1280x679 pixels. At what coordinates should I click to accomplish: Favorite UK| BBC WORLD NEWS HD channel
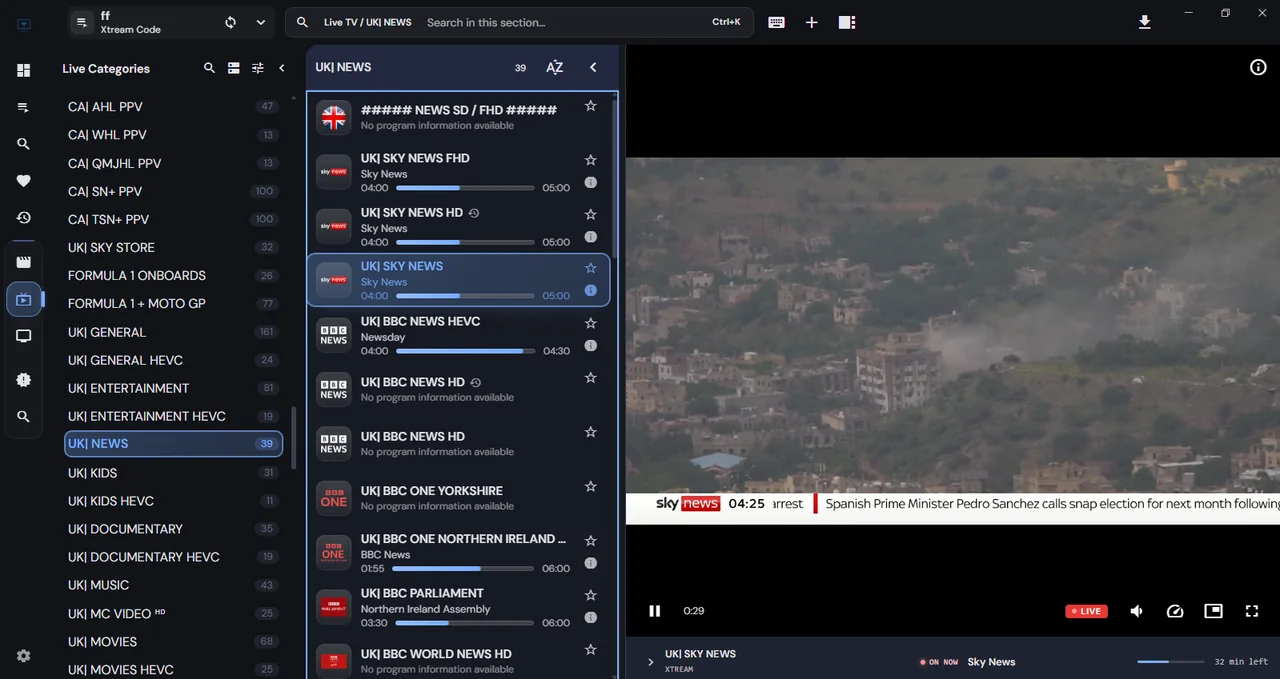pyautogui.click(x=590, y=649)
